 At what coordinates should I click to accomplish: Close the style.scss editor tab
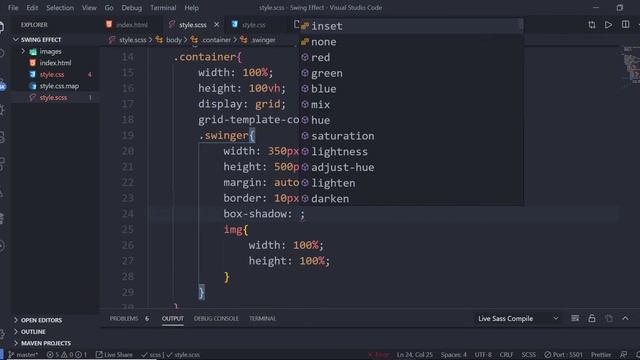click(216, 25)
